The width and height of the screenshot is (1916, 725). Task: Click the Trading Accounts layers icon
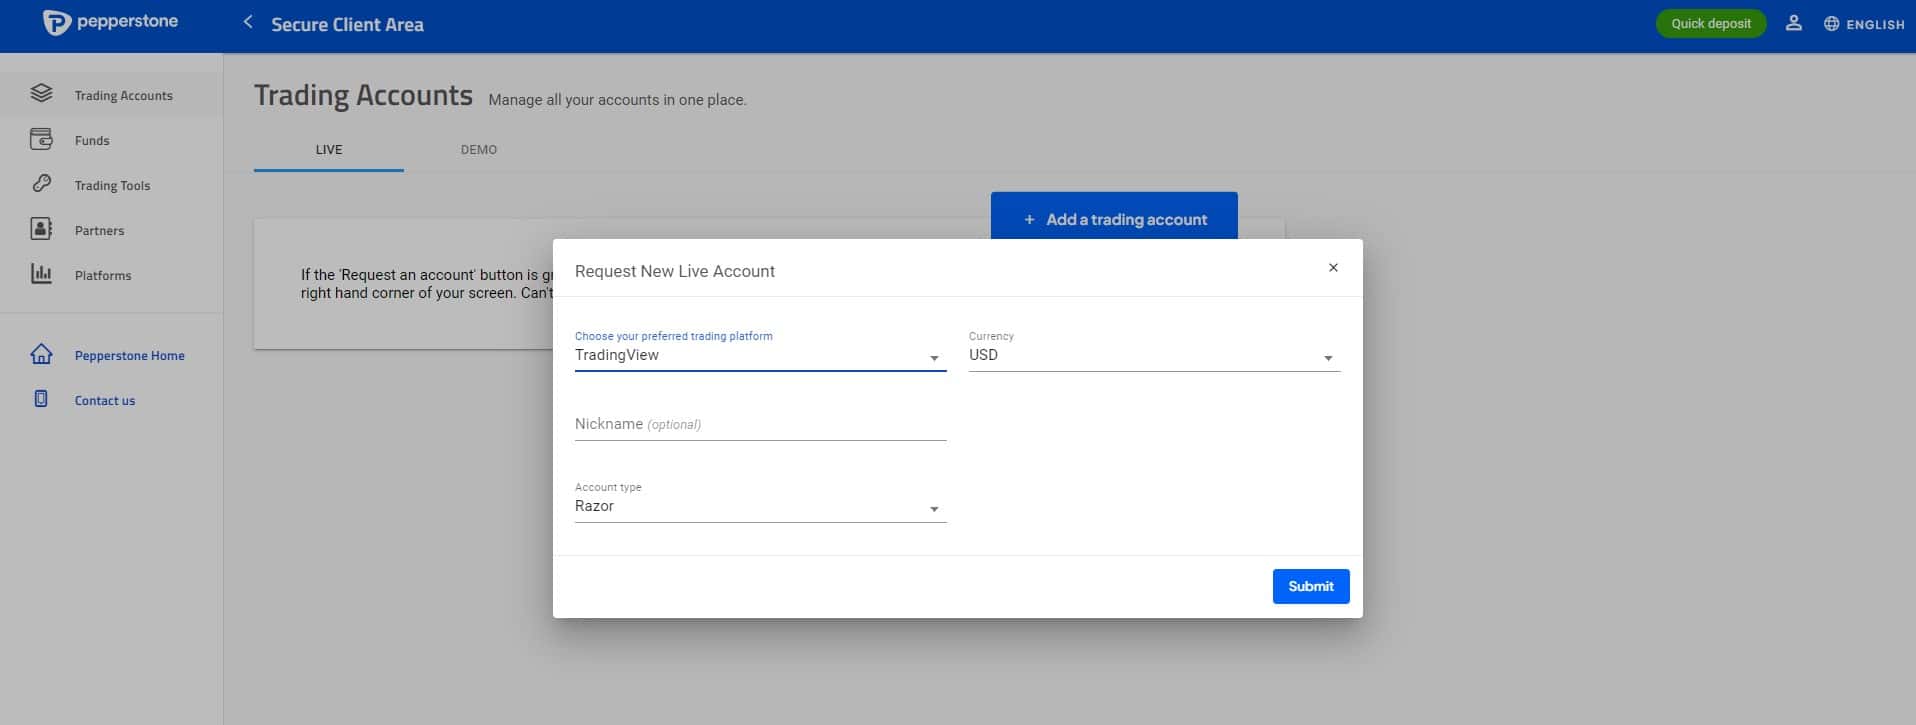[x=41, y=93]
